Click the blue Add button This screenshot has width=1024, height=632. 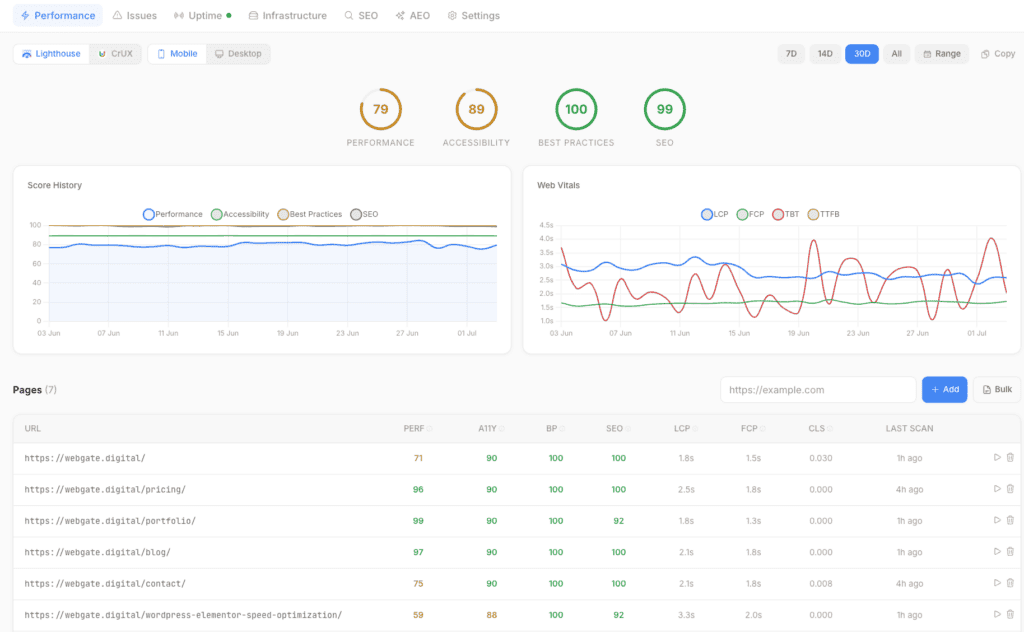(x=944, y=390)
